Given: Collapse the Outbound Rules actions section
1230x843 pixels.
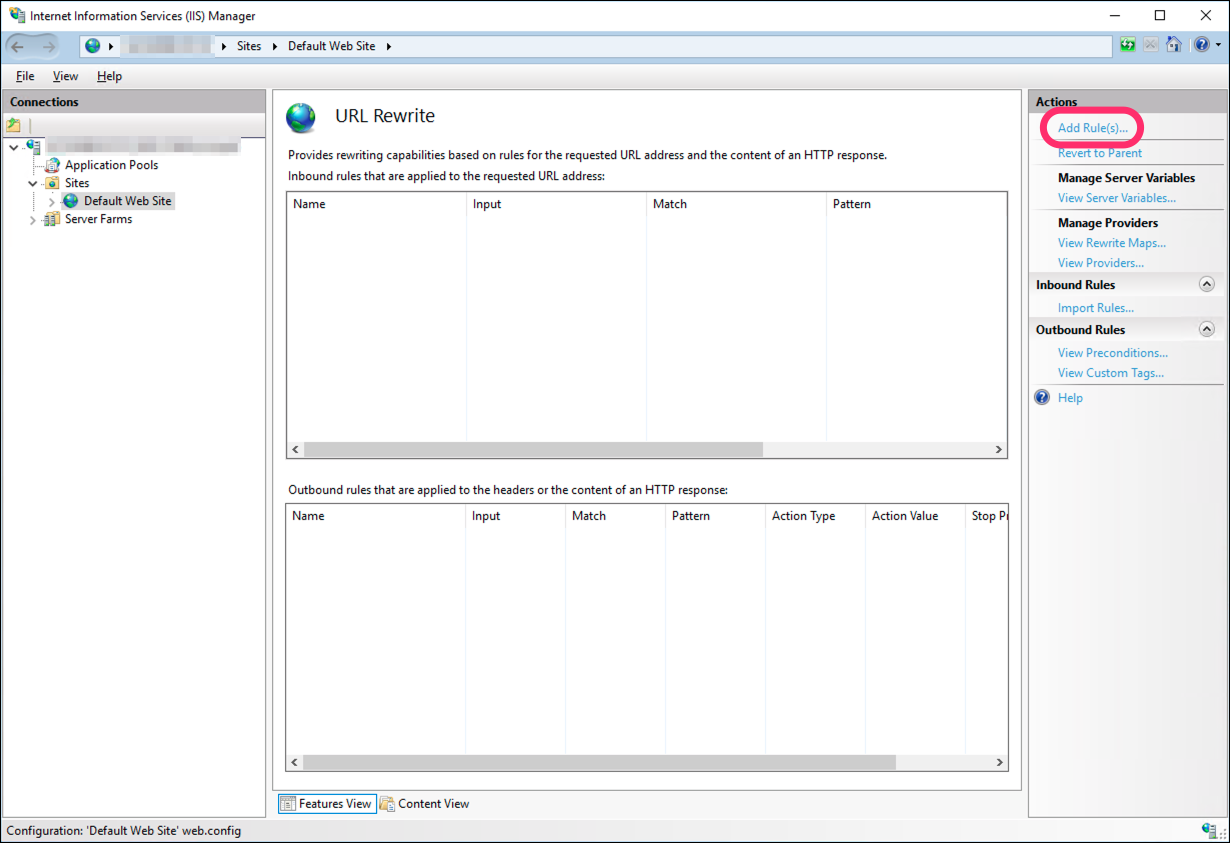Looking at the screenshot, I should 1206,330.
